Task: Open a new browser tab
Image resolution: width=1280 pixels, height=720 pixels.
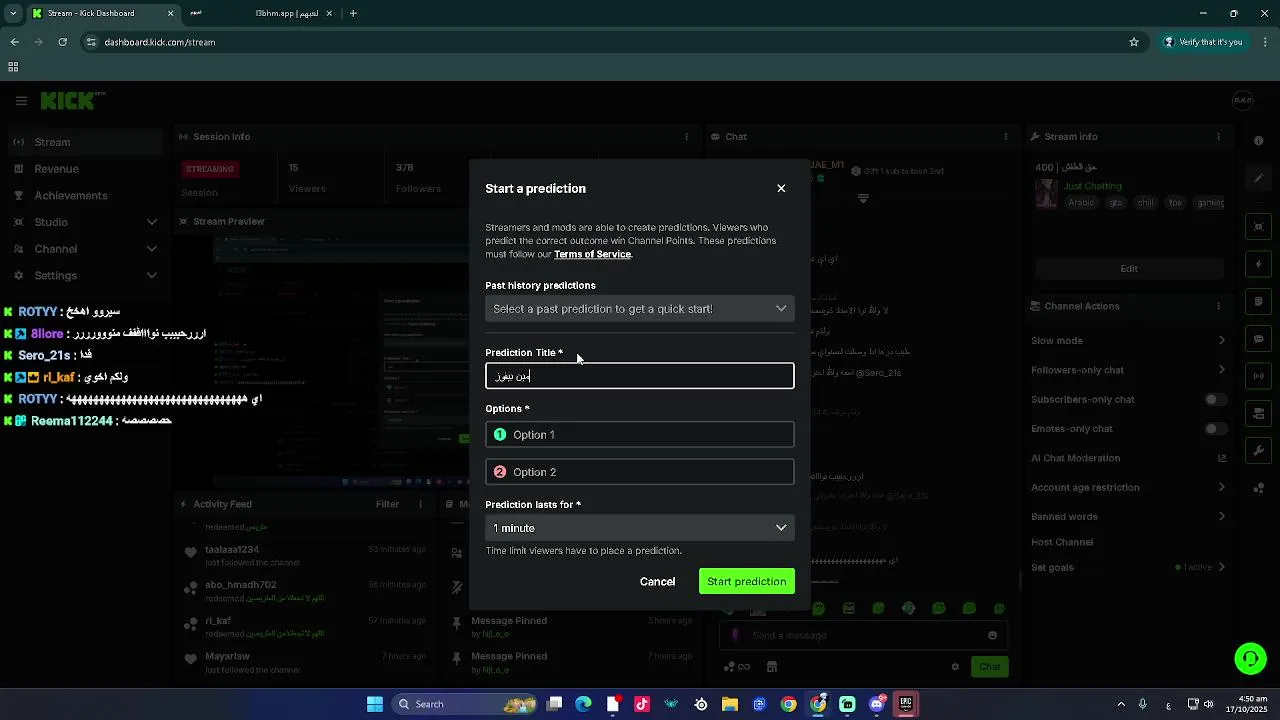Action: [353, 14]
